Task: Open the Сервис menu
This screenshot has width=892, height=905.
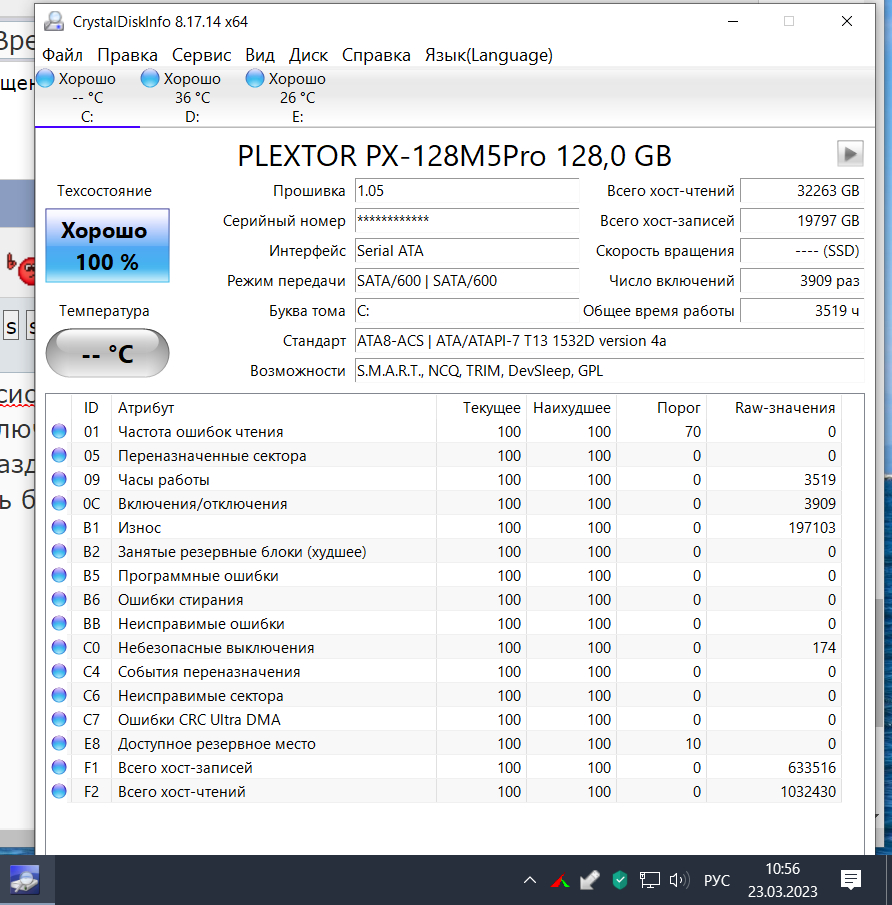Action: pyautogui.click(x=201, y=55)
